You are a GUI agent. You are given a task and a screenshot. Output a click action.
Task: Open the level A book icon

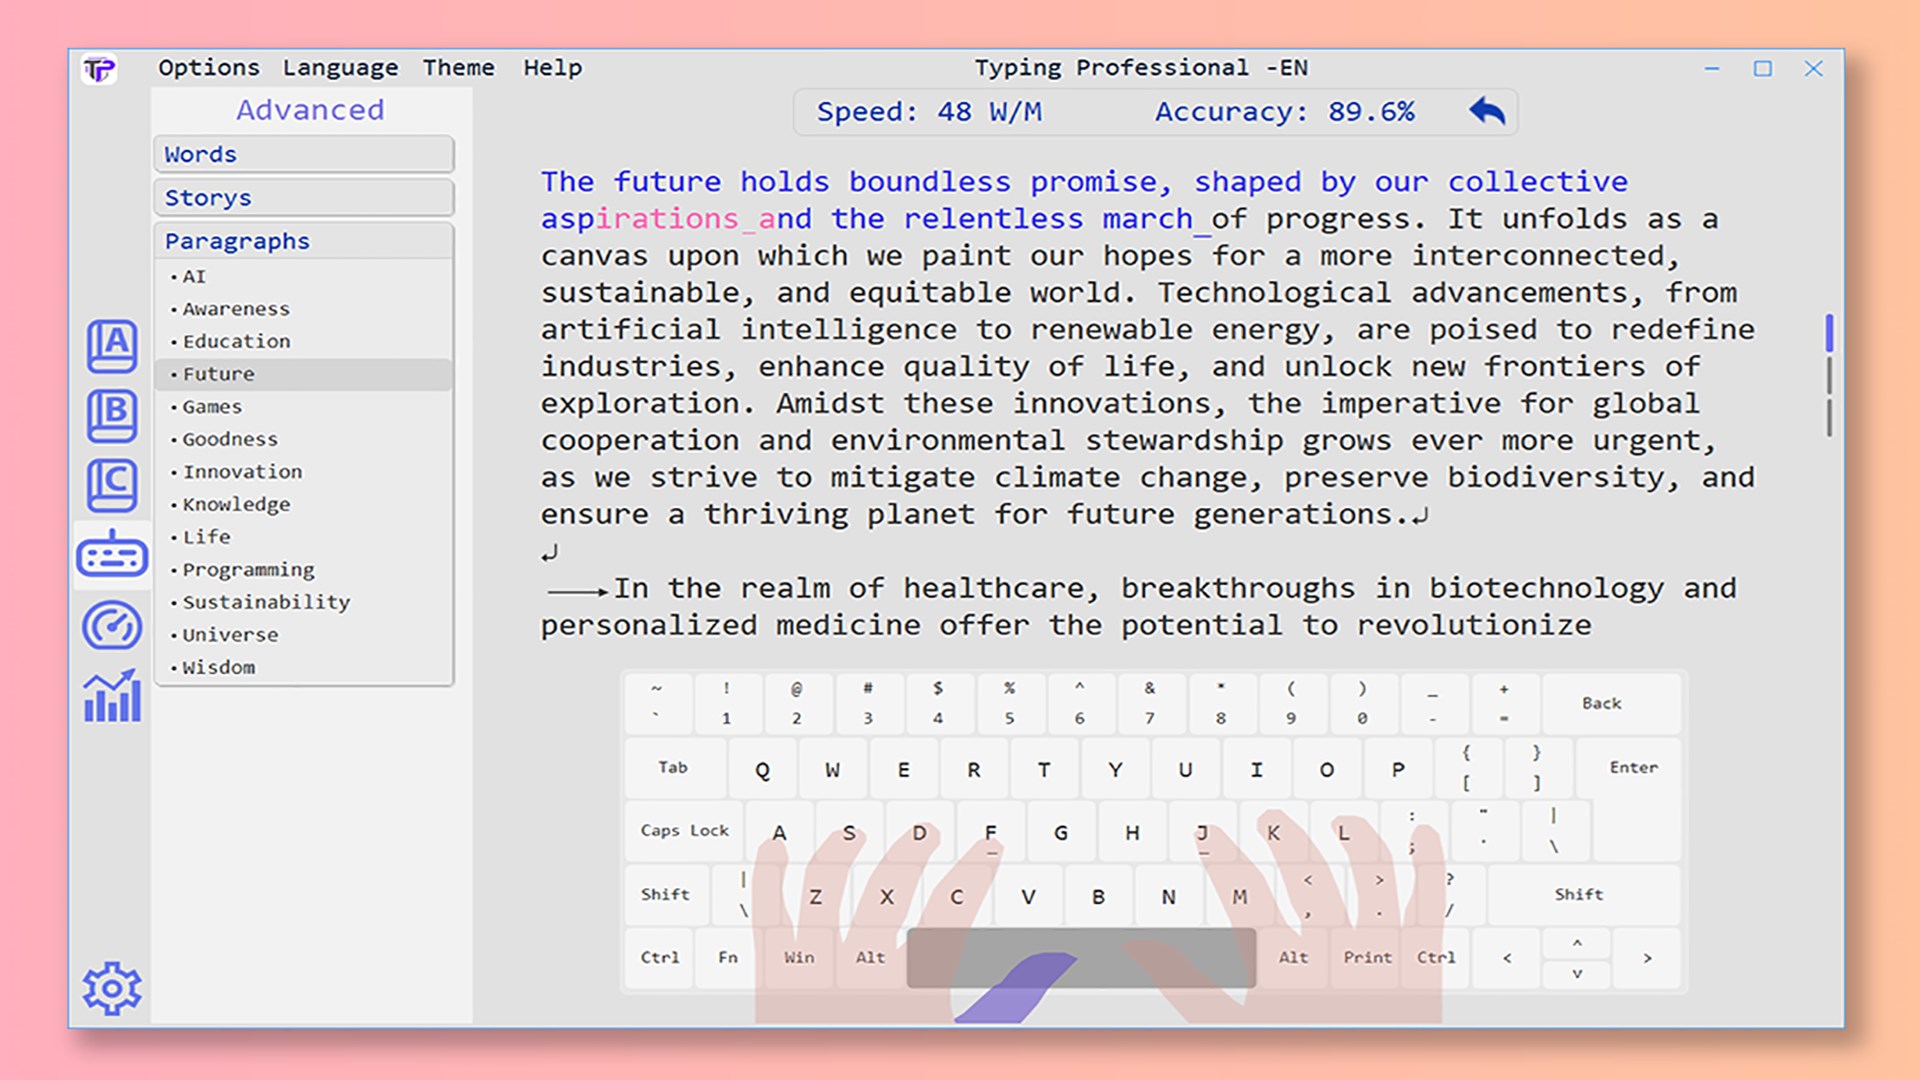pos(112,346)
